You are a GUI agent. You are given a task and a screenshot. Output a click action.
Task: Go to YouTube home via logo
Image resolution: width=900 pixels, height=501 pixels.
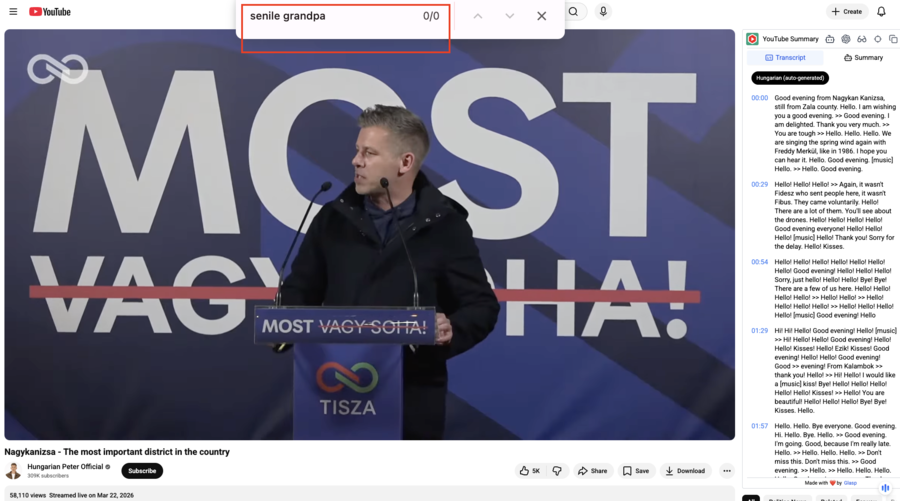[x=50, y=11]
